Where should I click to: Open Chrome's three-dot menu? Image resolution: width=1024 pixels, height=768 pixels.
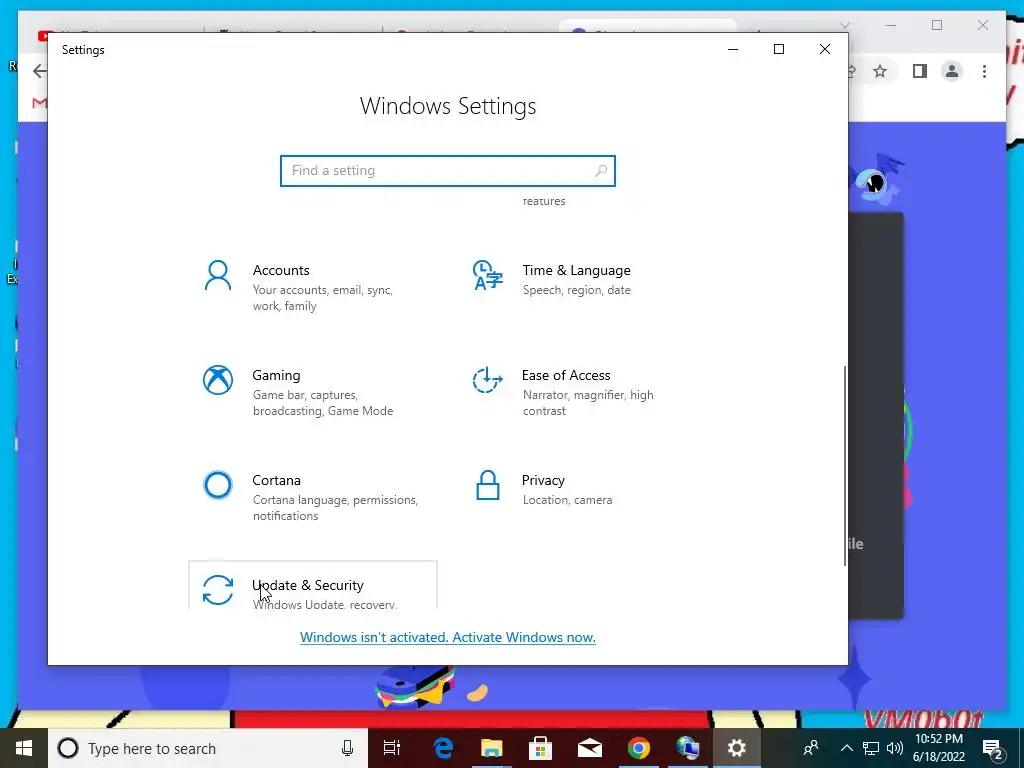pos(984,71)
